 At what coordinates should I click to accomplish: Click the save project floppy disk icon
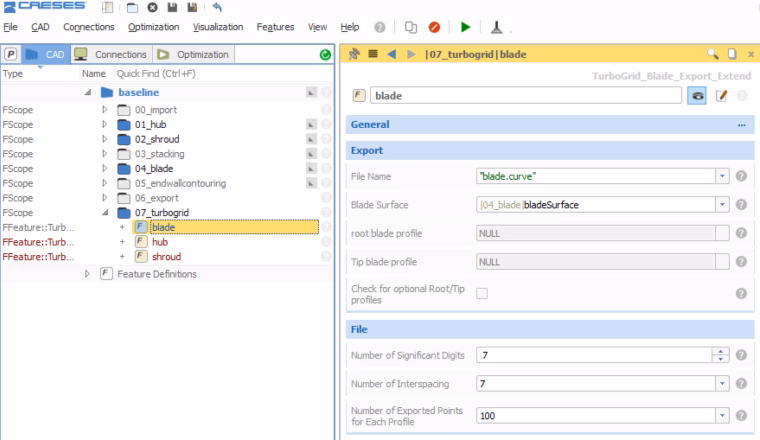point(172,7)
